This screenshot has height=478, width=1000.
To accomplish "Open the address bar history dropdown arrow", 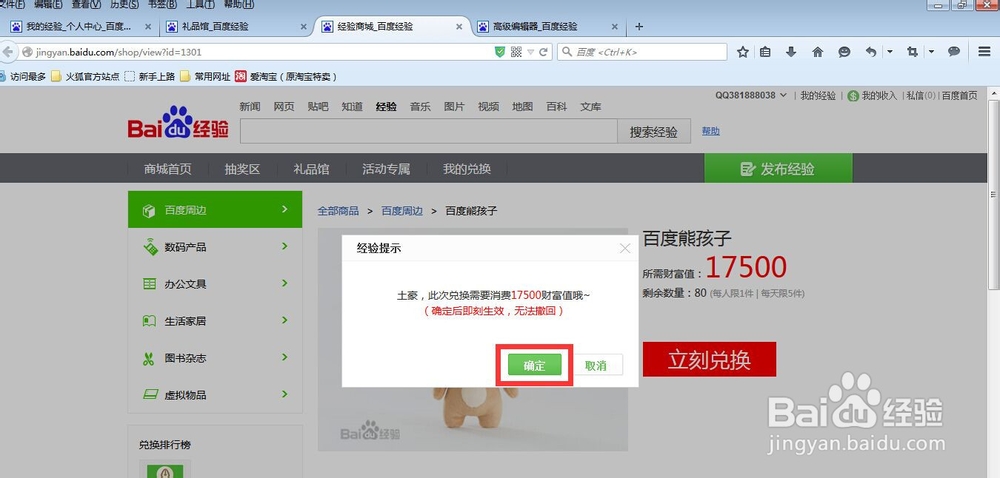I will tap(530, 52).
